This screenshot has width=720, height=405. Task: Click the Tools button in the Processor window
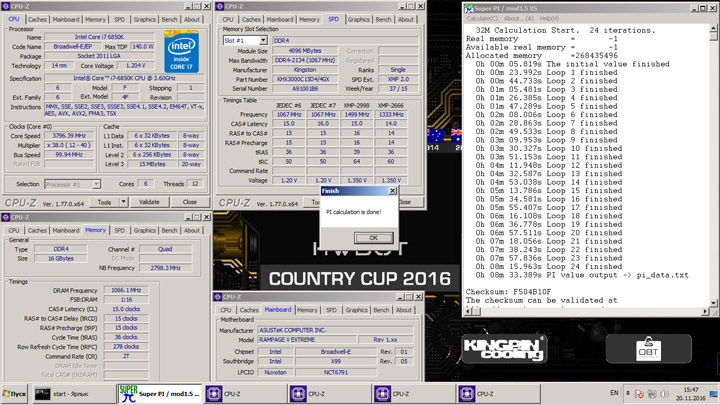click(x=104, y=202)
